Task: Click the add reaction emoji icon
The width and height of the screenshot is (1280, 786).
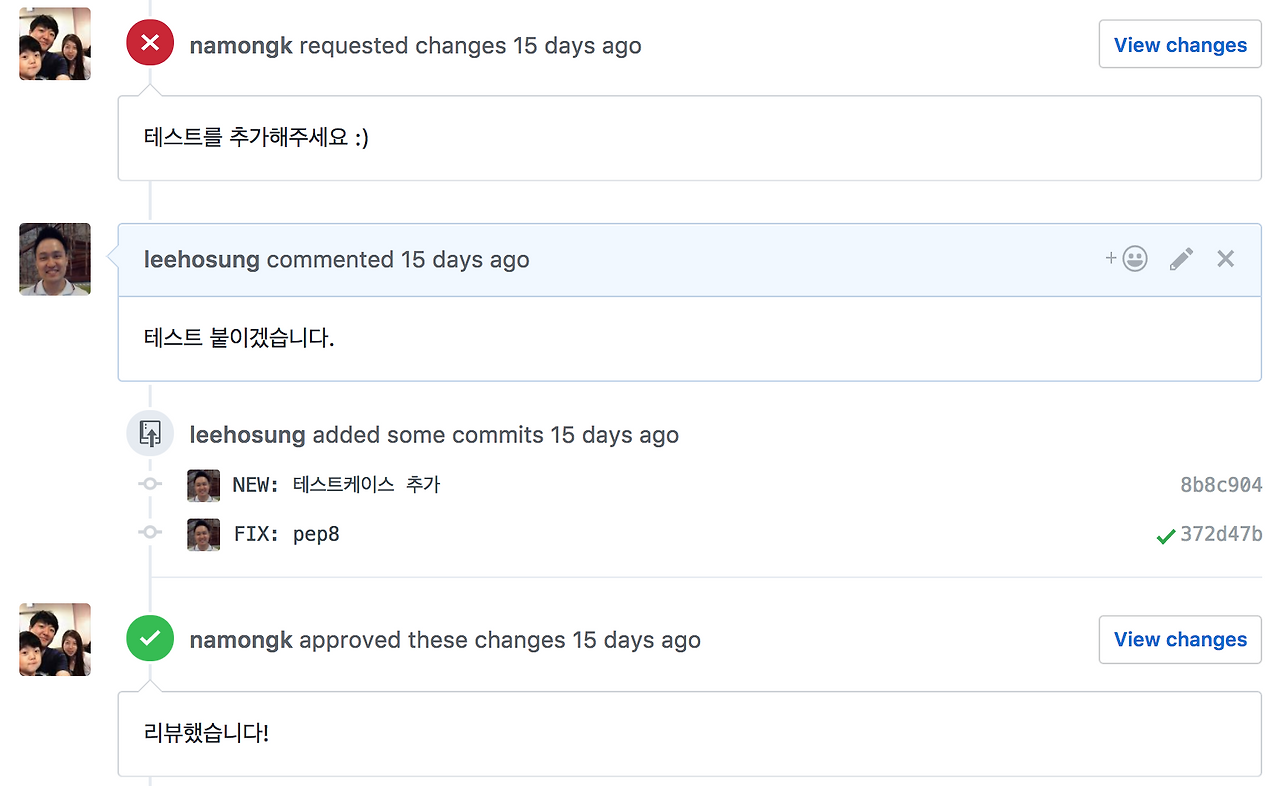Action: [1126, 259]
